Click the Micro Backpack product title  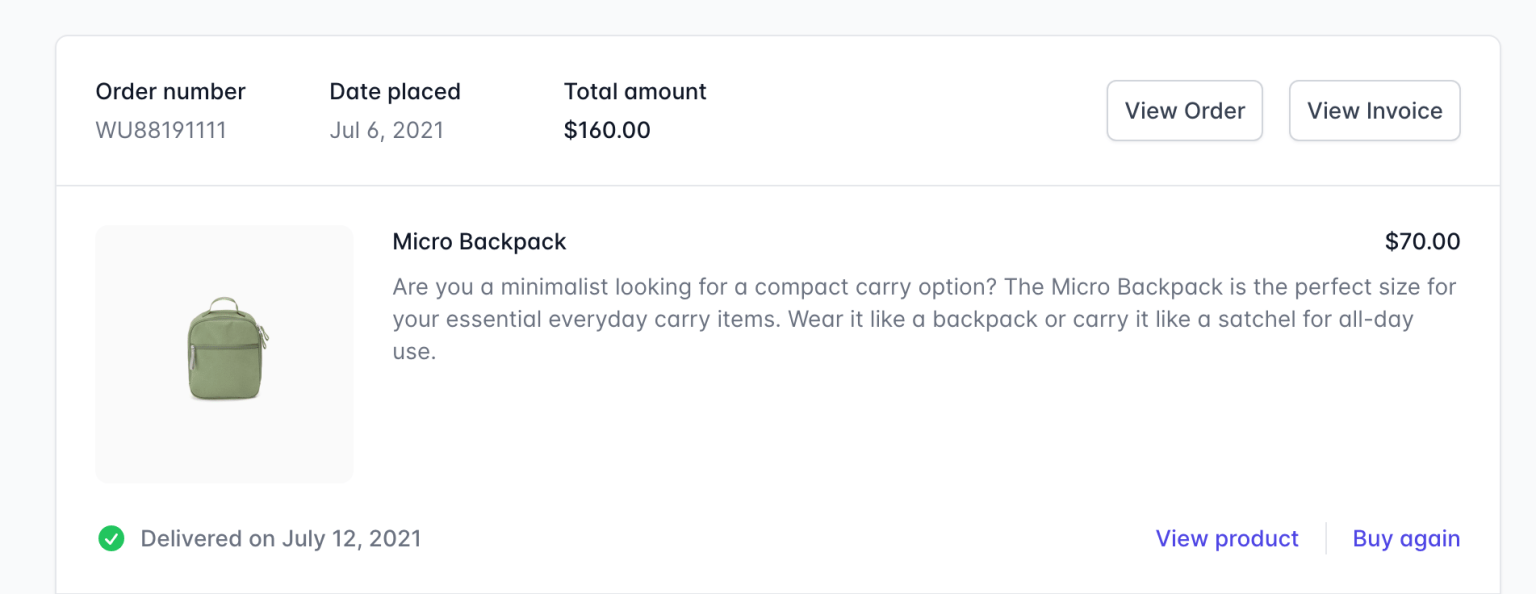[x=479, y=242]
